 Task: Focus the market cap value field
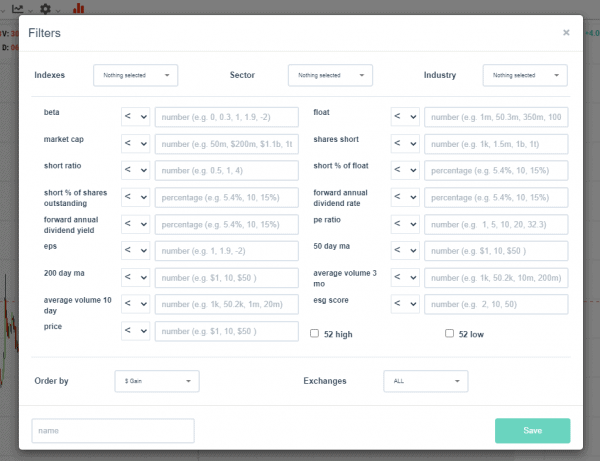click(x=227, y=144)
